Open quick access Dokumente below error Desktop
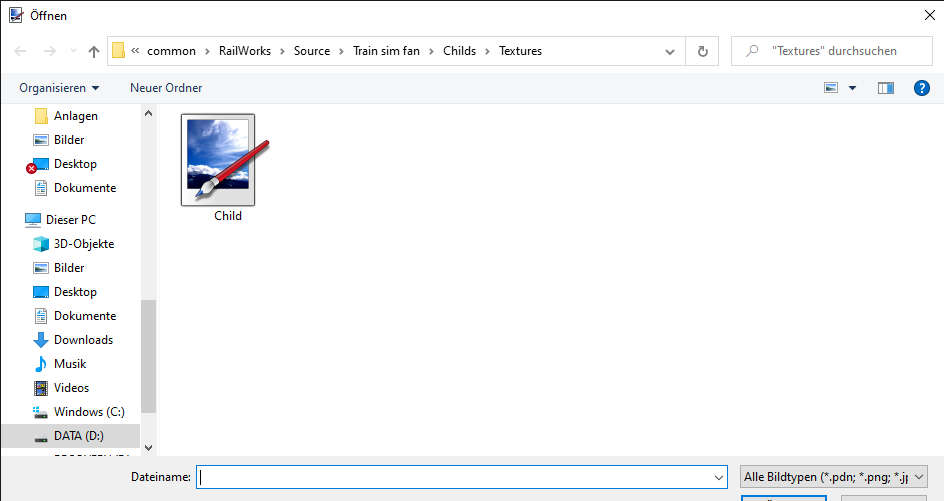The image size is (944, 501). click(x=75, y=188)
